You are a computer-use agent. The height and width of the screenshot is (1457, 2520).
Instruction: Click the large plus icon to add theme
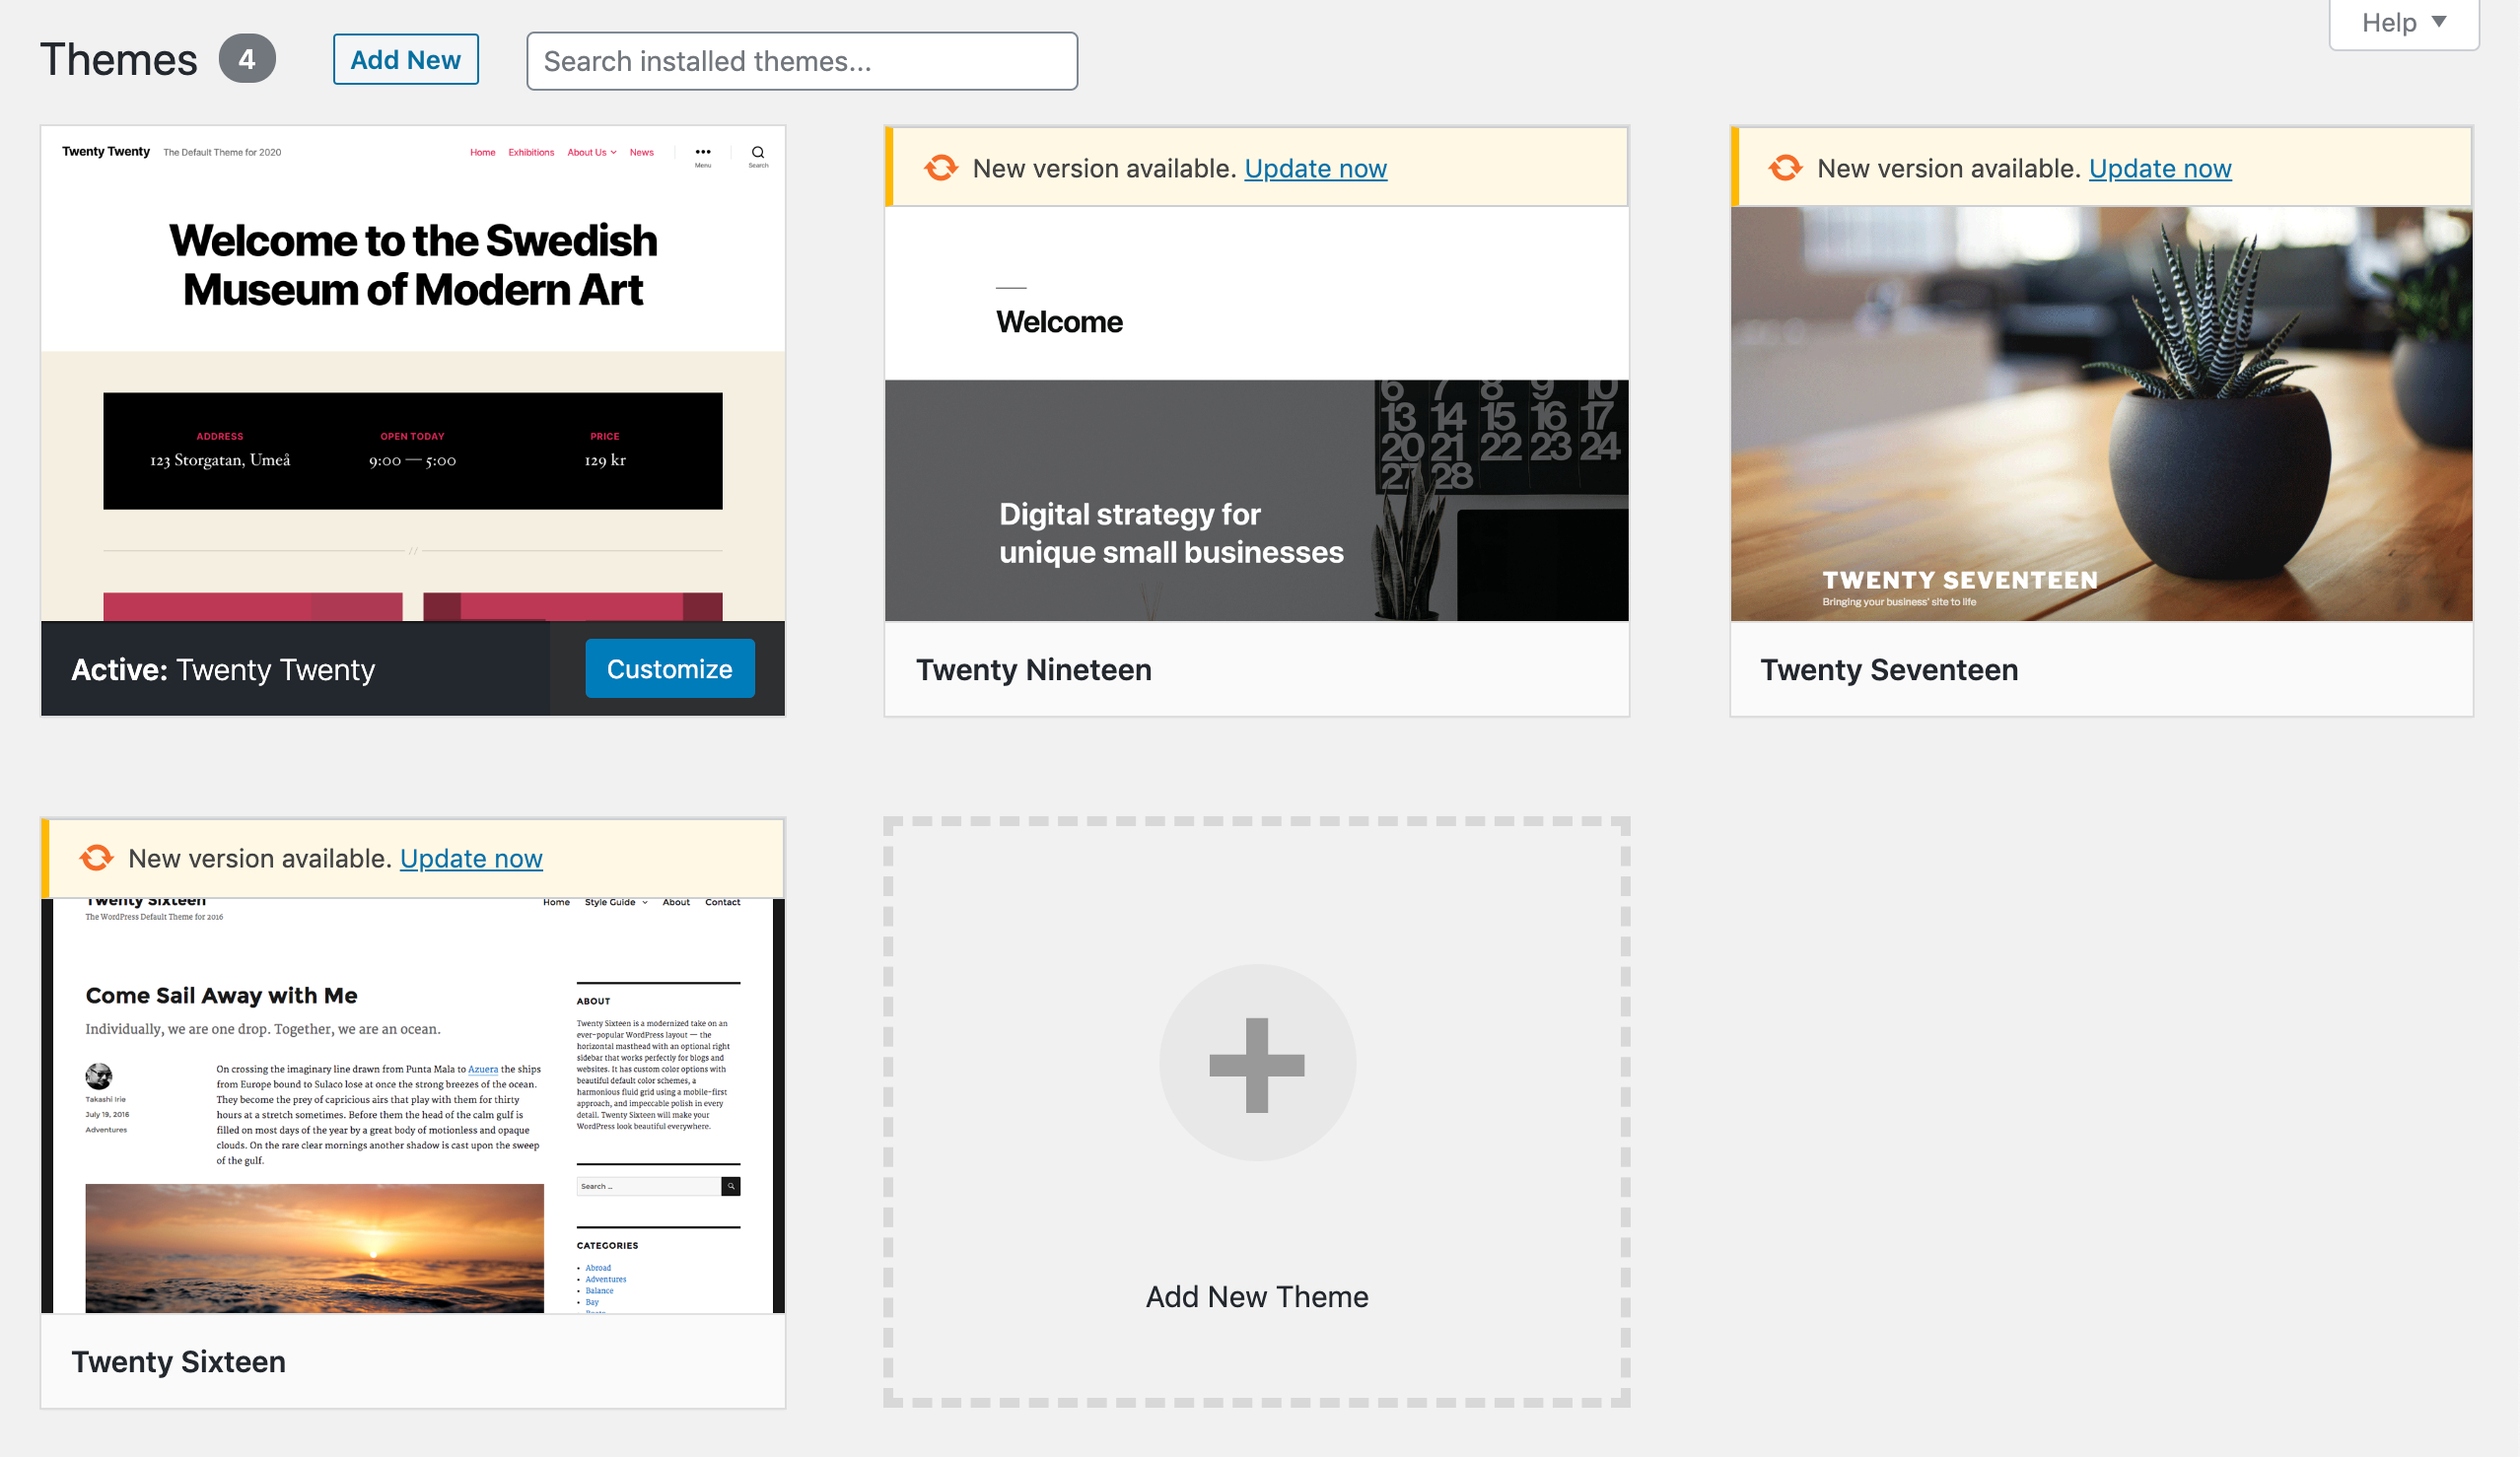coord(1257,1064)
